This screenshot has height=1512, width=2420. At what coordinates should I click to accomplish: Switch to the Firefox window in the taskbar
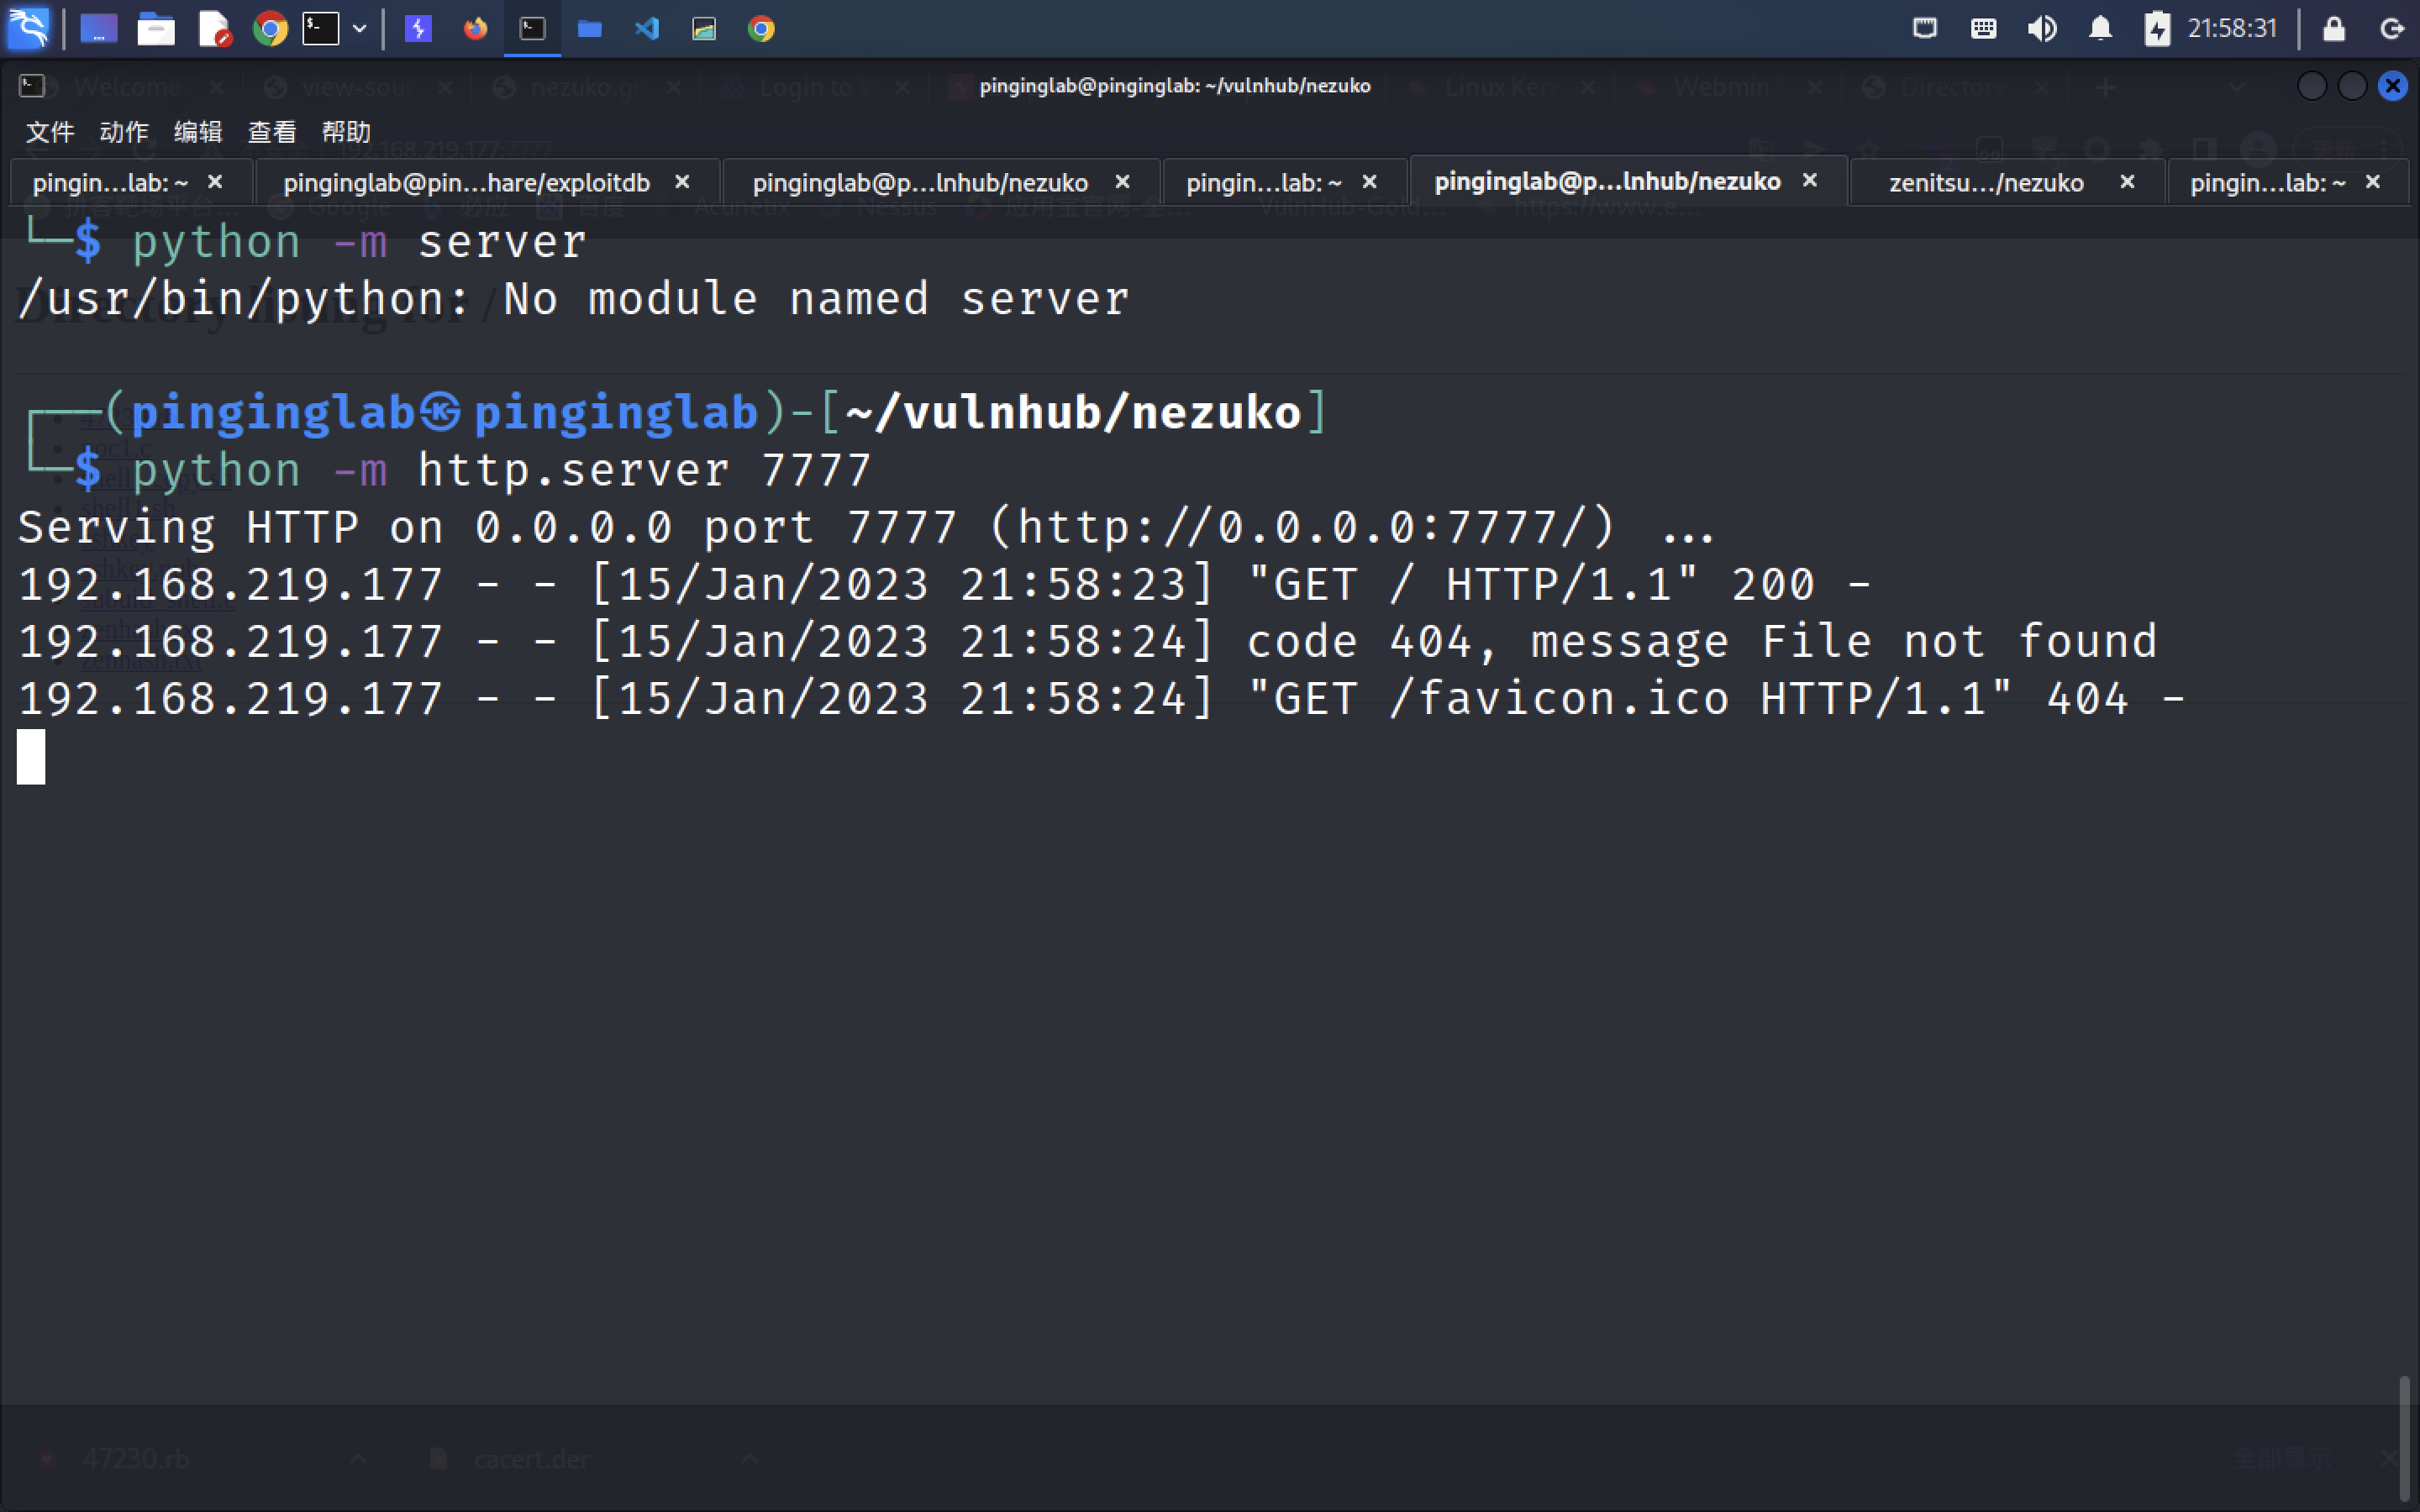(475, 28)
